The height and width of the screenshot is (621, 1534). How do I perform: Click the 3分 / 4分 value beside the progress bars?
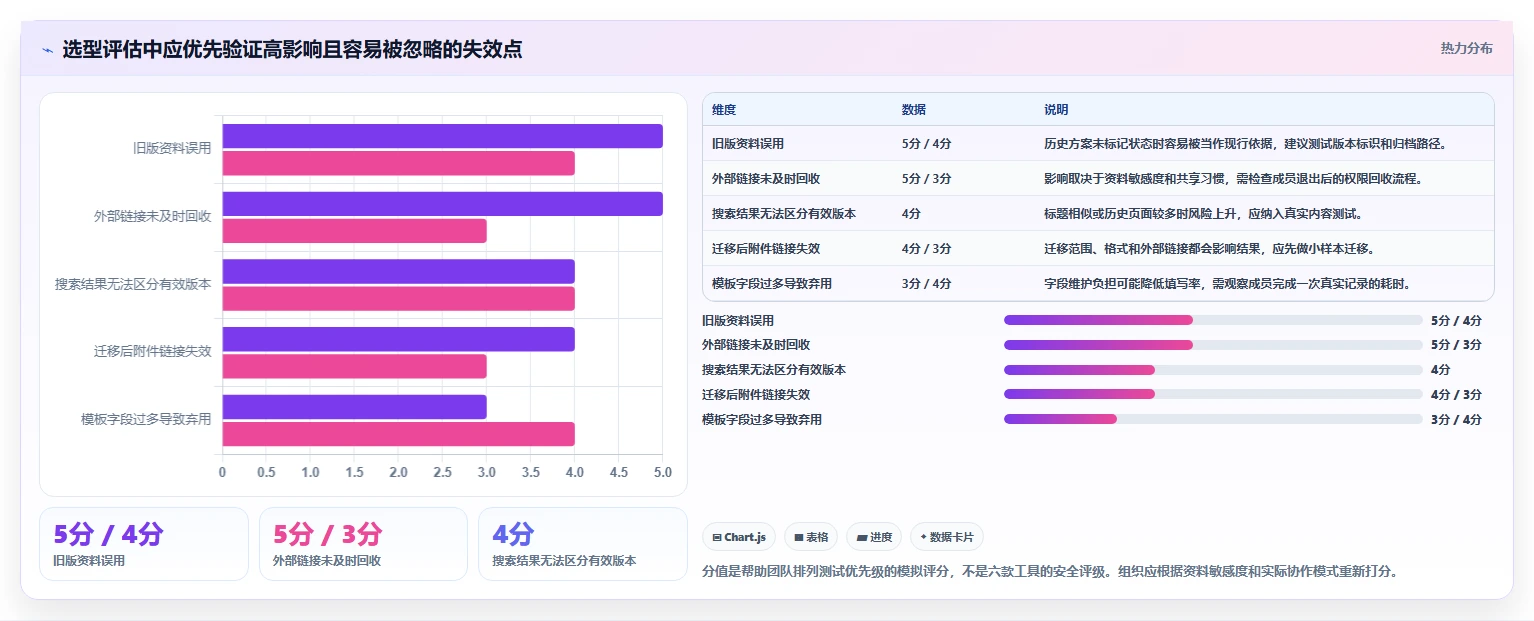pos(1456,420)
